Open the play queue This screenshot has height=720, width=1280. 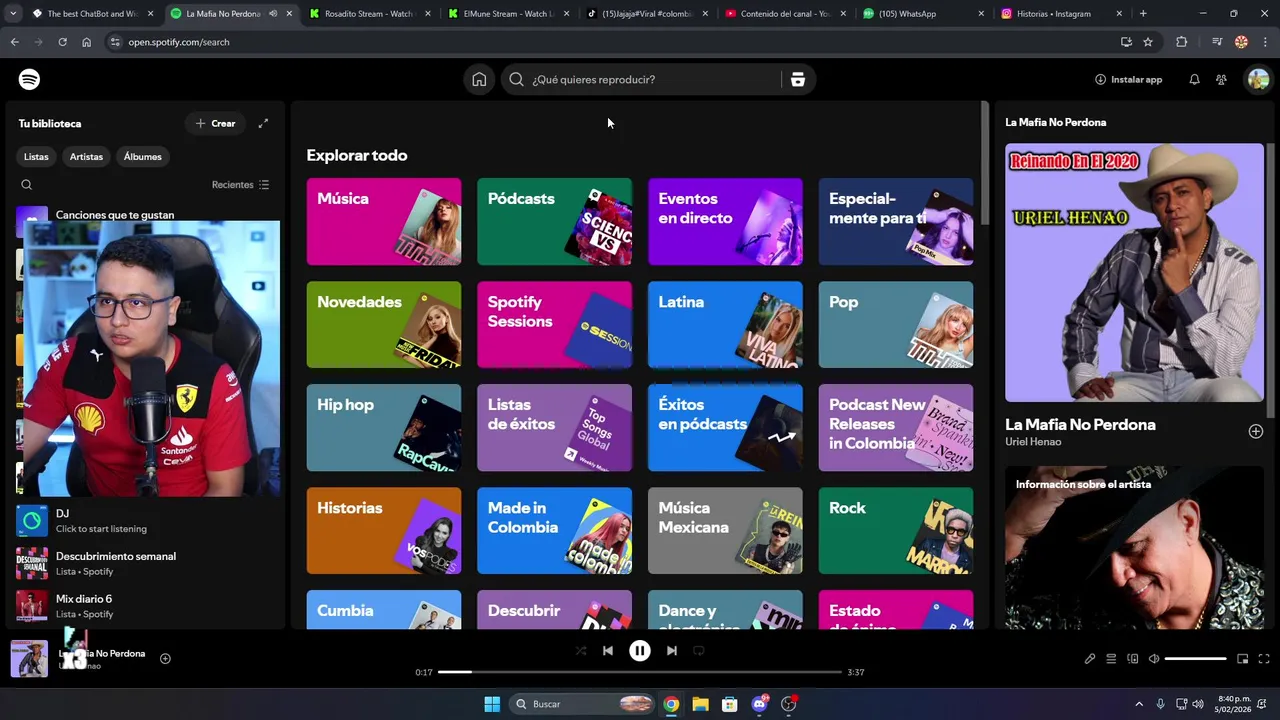[x=1111, y=659]
